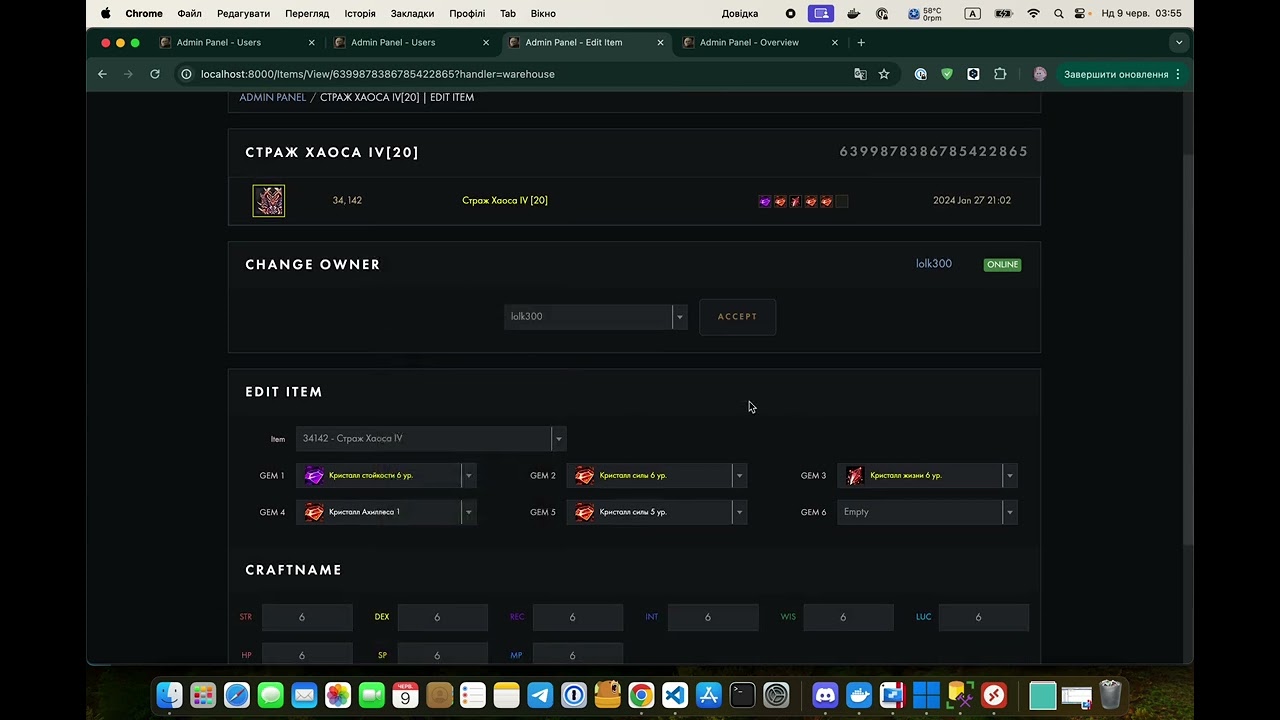Screen dimensions: 1280x720
Task: Click the Google Translate icon in address bar
Action: (x=860, y=74)
